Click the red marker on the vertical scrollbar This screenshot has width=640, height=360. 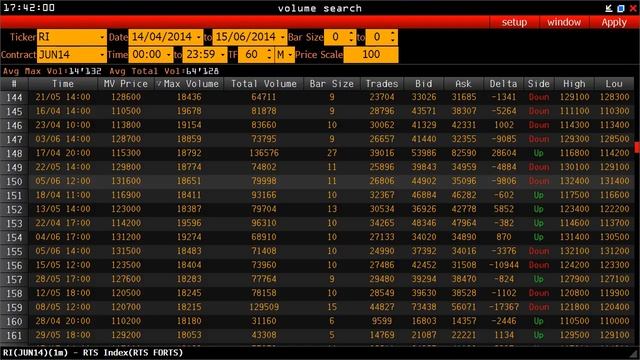637,147
